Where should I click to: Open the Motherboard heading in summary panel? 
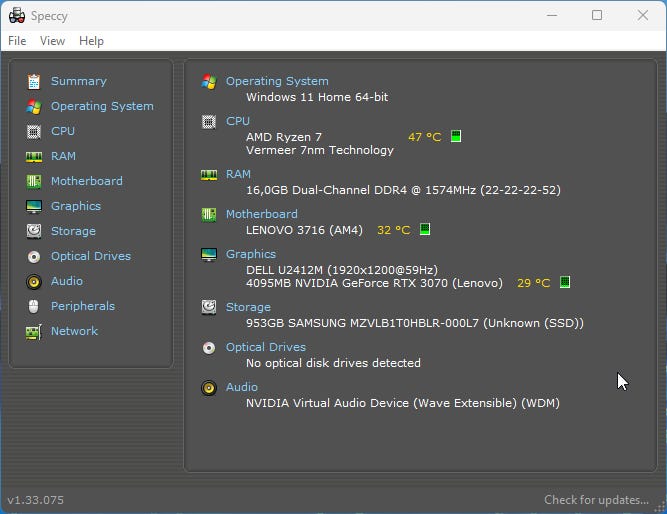(x=261, y=214)
